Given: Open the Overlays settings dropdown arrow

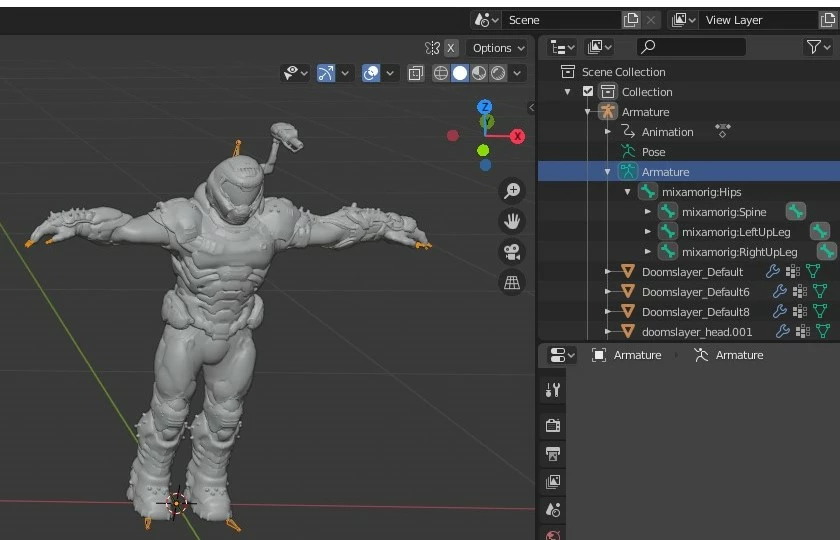Looking at the screenshot, I should click(390, 73).
